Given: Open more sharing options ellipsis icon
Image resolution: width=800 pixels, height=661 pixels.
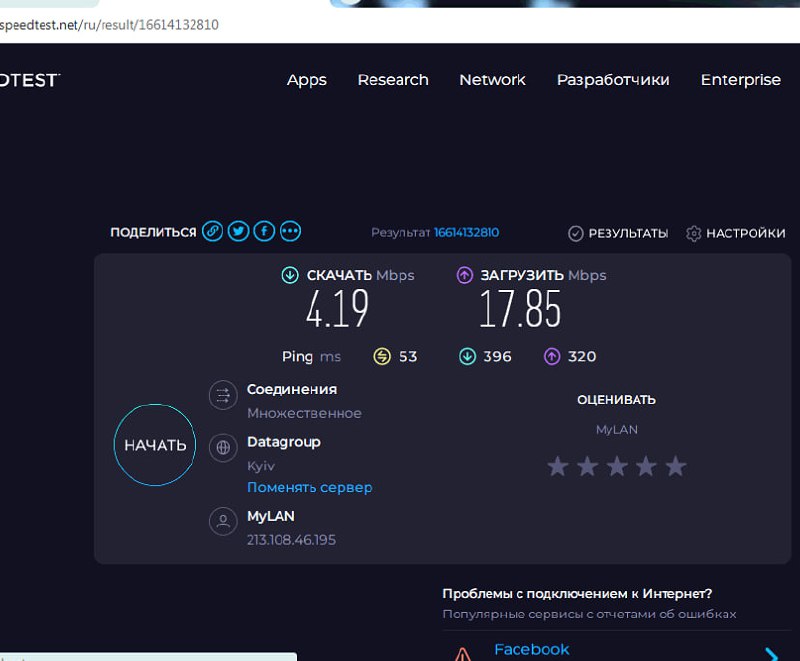Looking at the screenshot, I should 290,231.
